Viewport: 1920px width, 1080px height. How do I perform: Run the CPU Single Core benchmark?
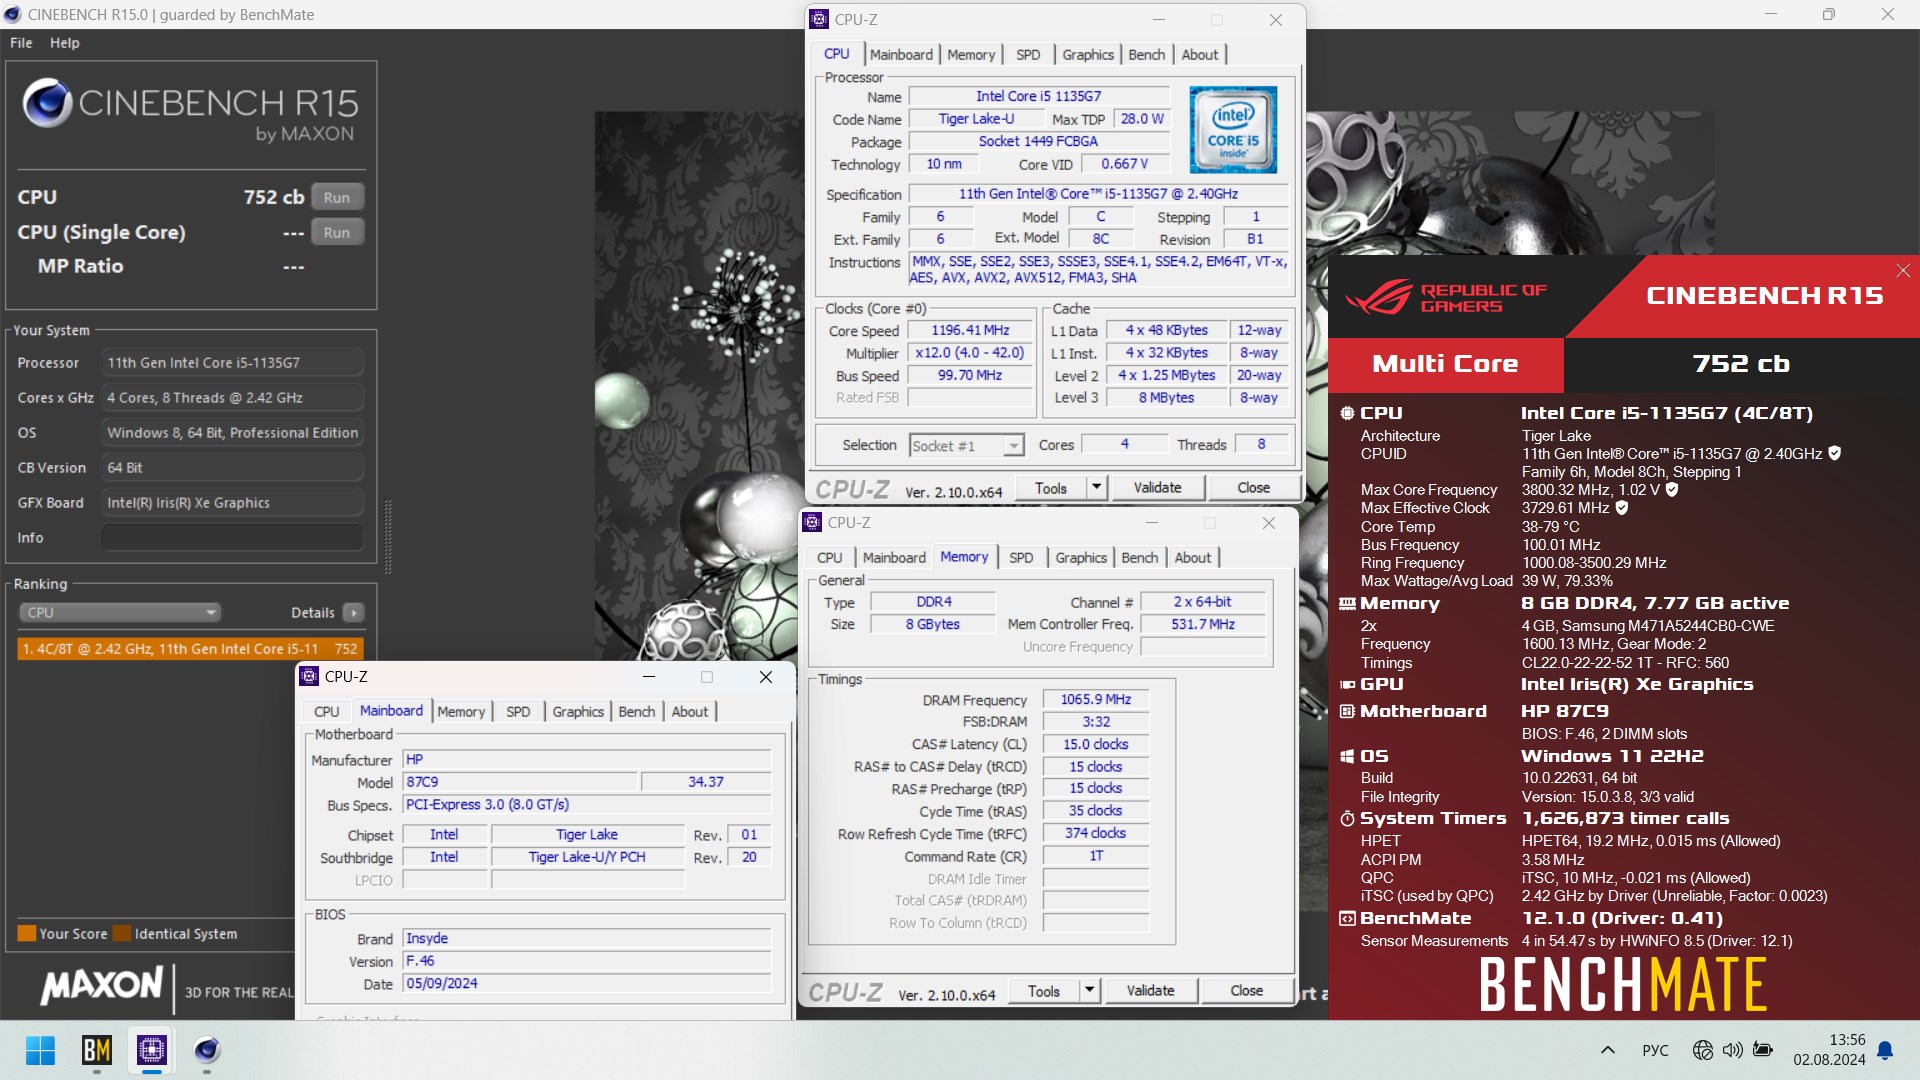337,233
